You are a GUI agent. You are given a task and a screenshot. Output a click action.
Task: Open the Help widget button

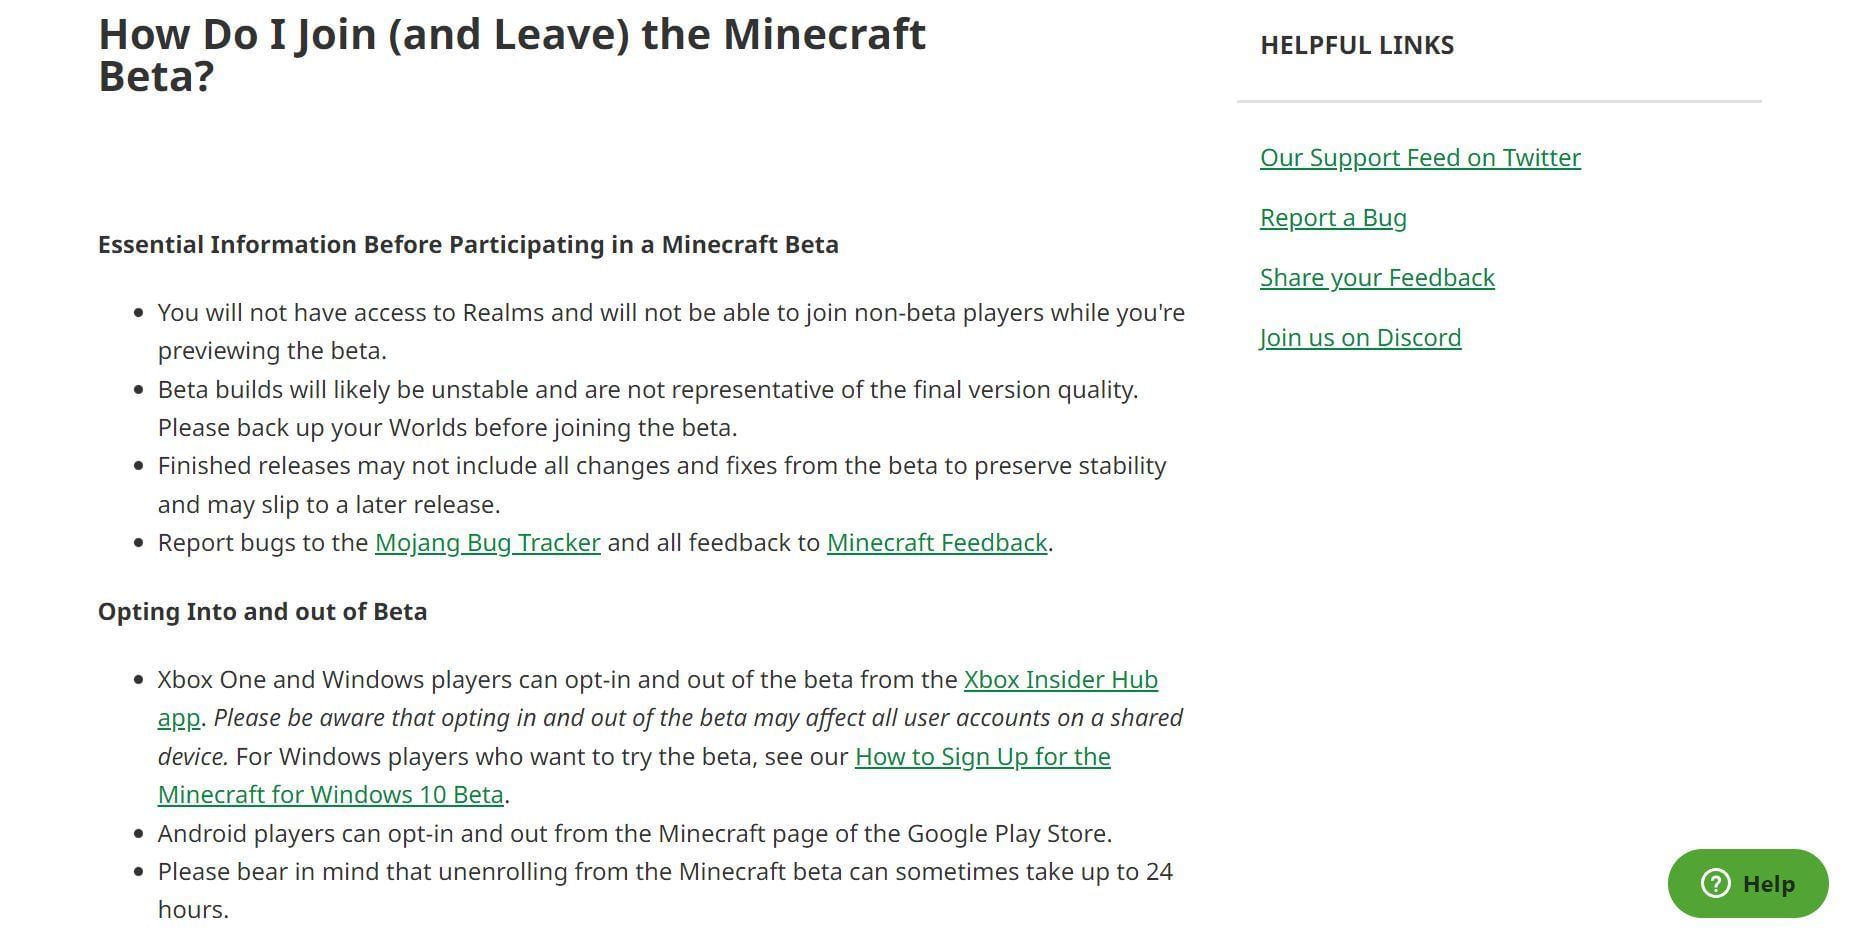click(1748, 883)
